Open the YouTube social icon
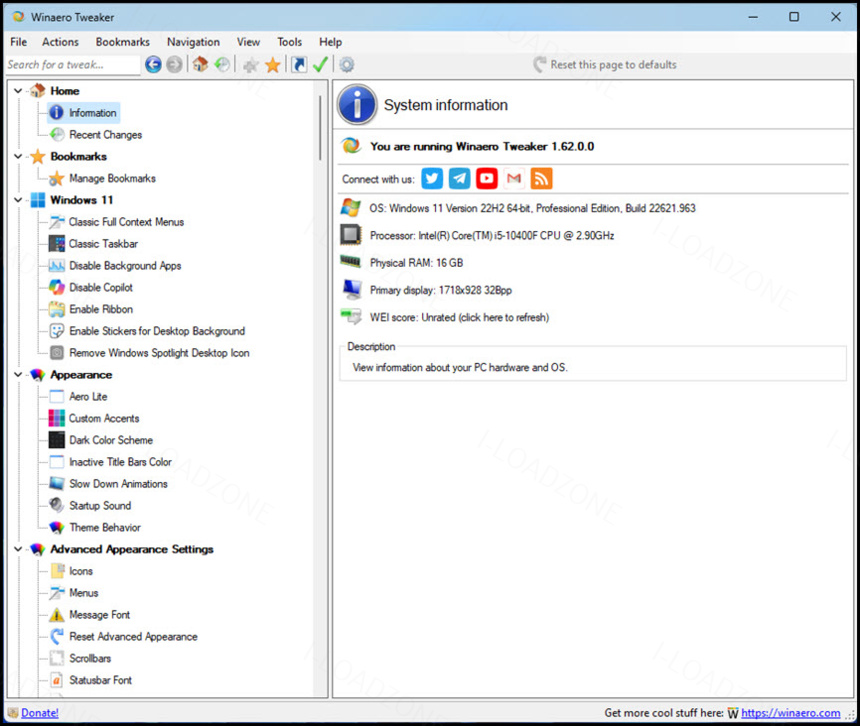The image size is (860, 726). 486,179
